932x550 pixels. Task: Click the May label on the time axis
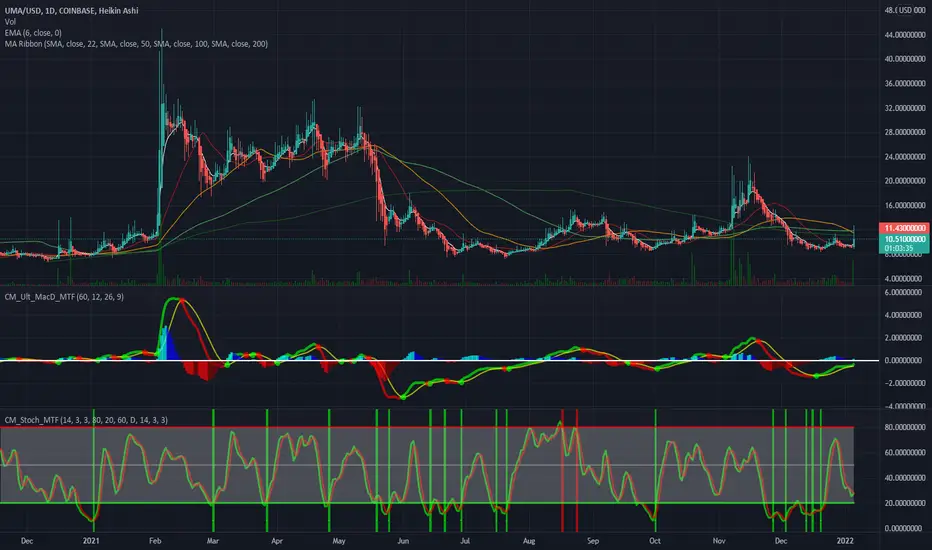tap(339, 541)
